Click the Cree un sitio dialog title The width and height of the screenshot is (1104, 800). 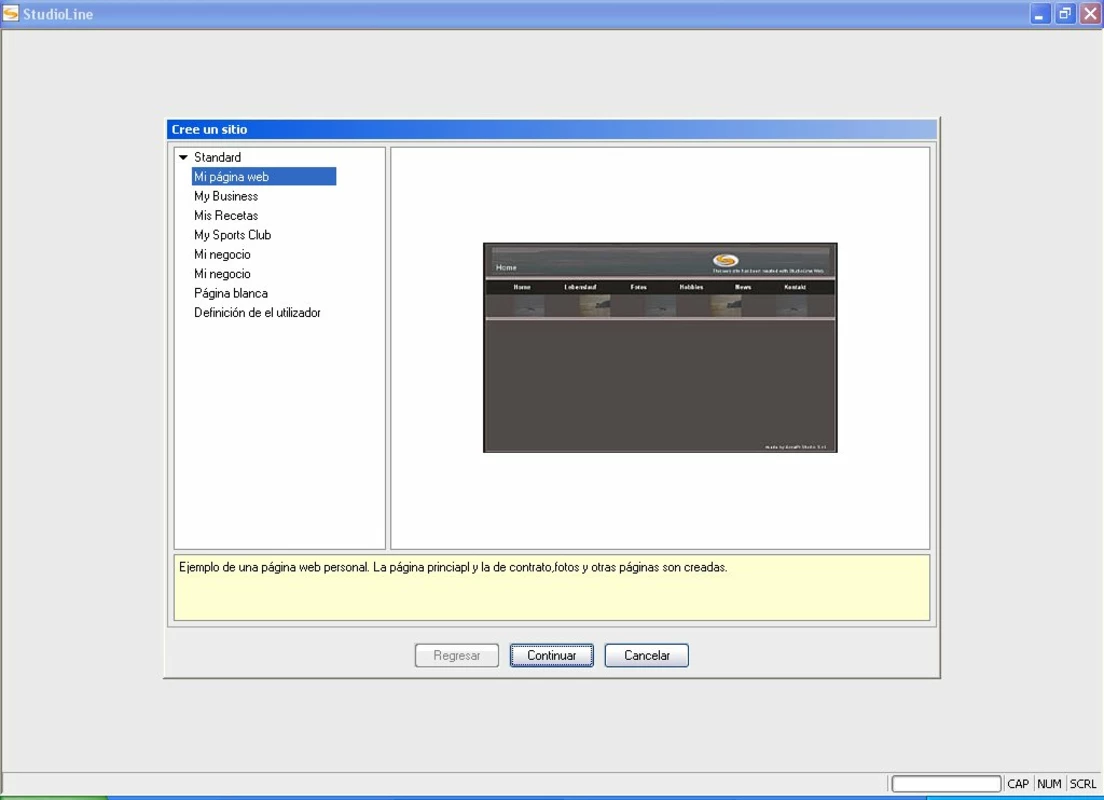(209, 130)
